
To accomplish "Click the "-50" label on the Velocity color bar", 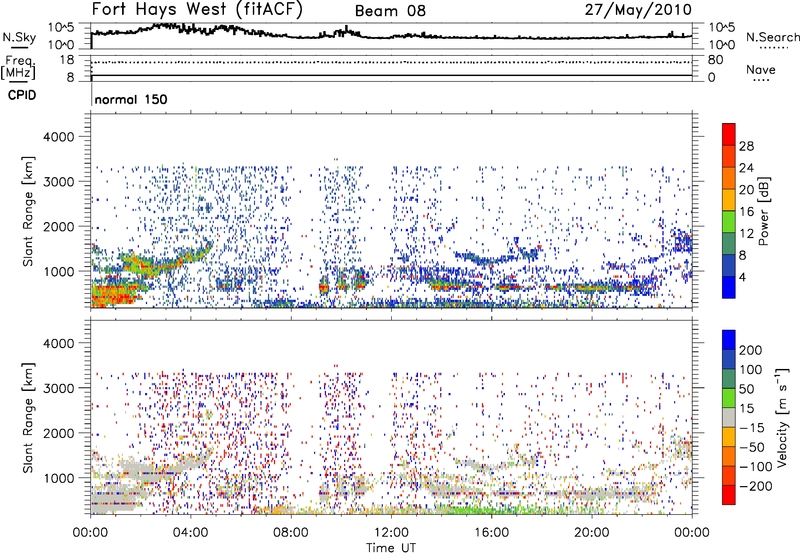I will [752, 447].
